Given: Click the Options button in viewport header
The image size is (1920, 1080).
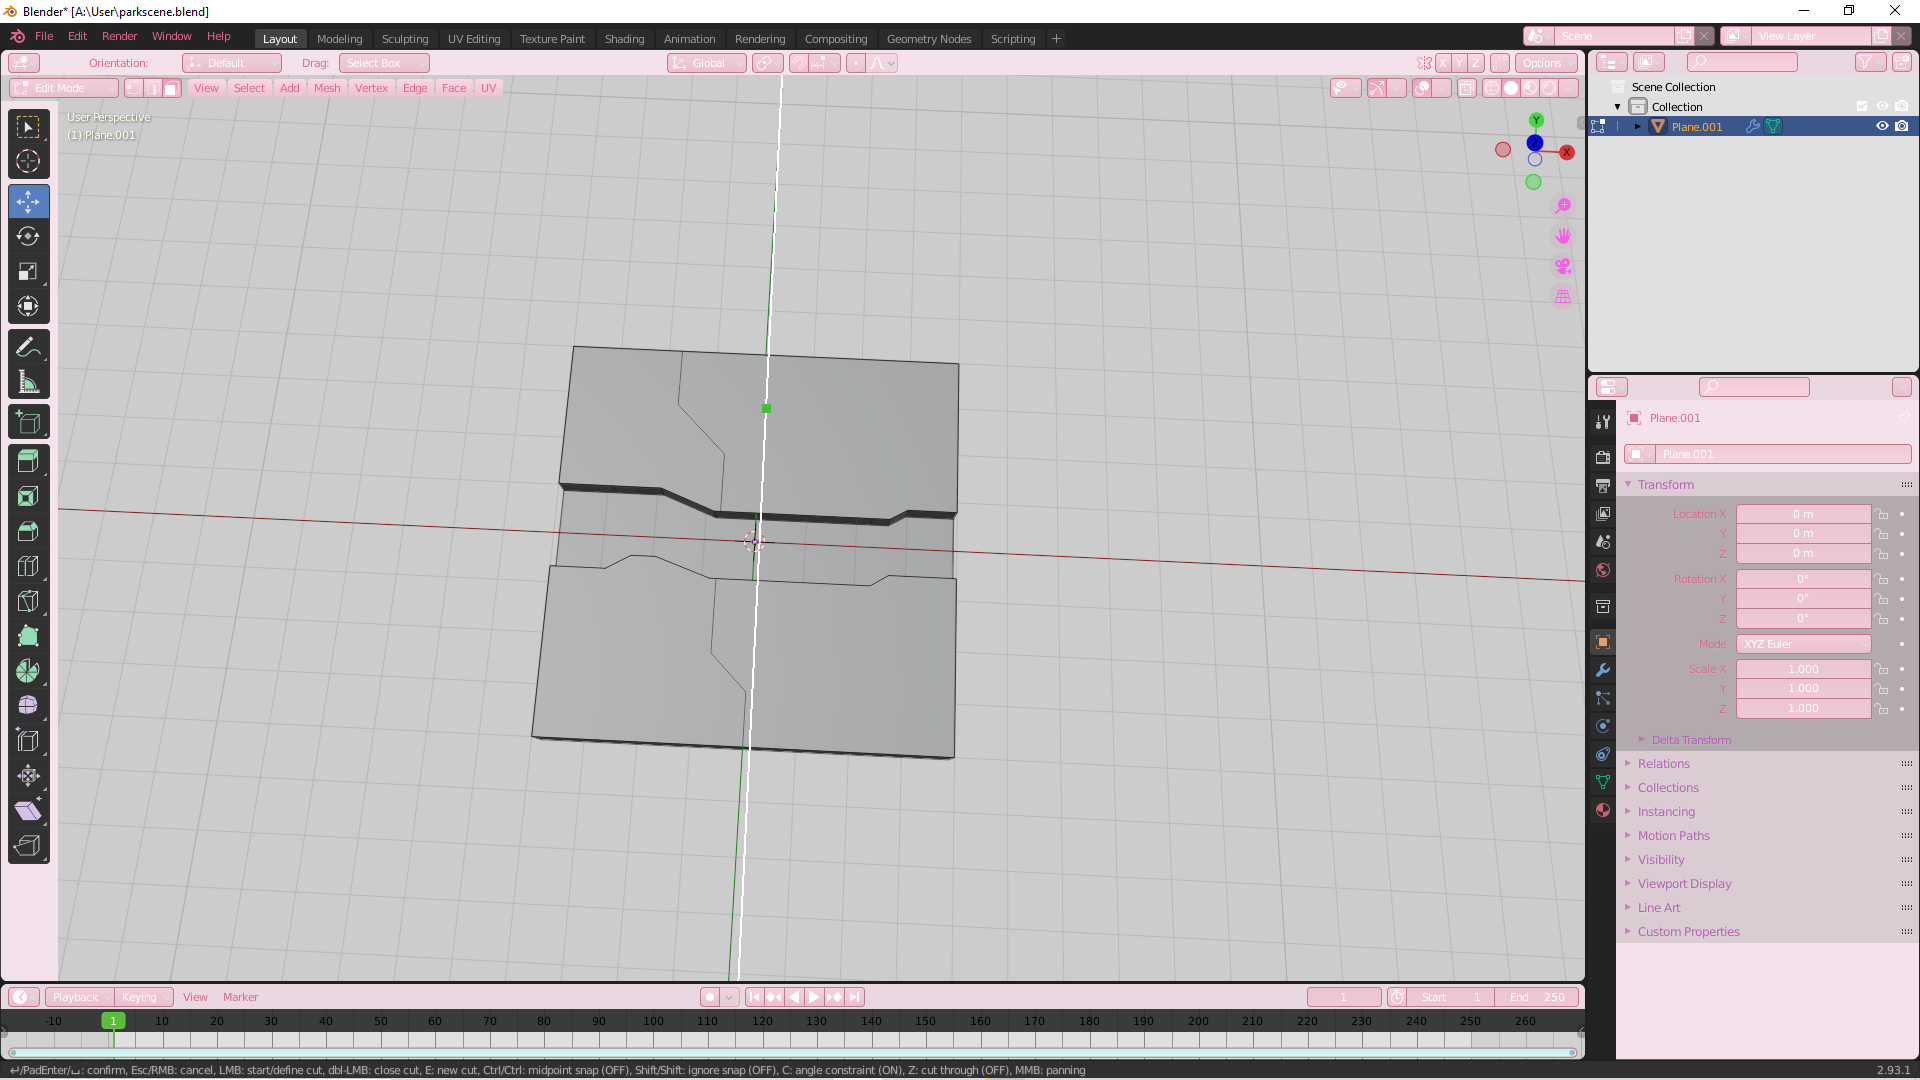Looking at the screenshot, I should (x=1546, y=63).
